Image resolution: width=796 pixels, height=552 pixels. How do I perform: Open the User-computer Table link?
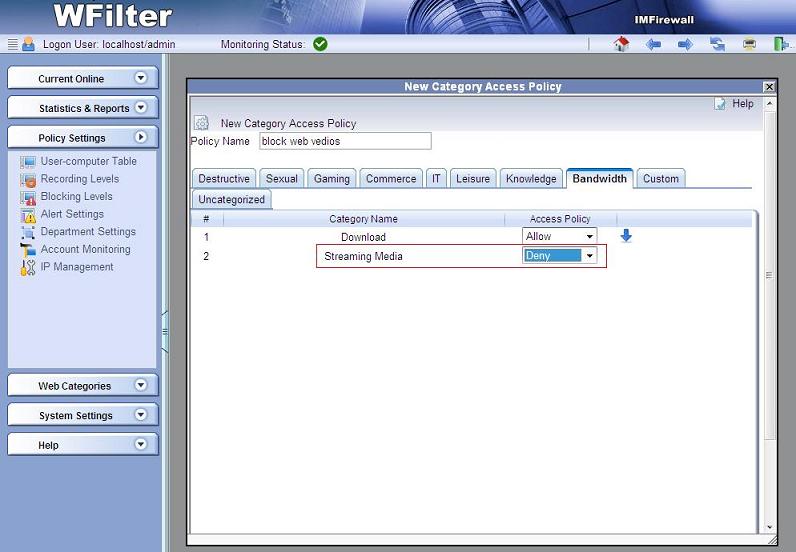[x=89, y=161]
